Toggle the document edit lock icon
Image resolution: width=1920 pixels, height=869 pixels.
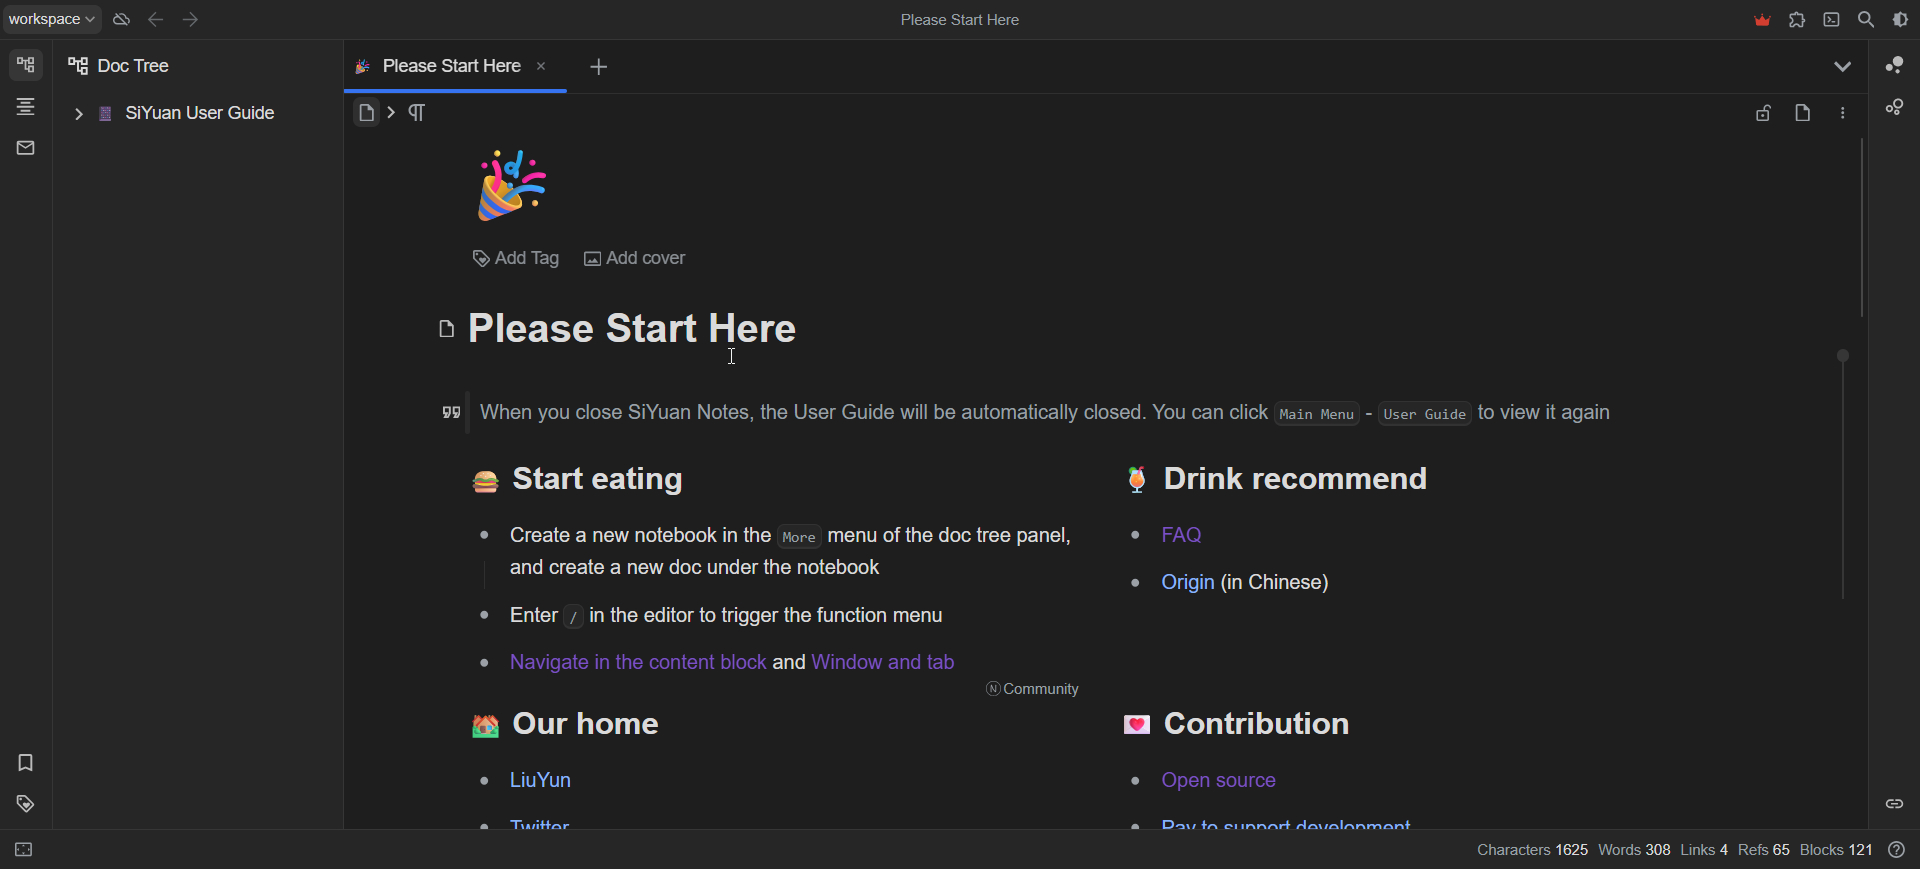1763,113
